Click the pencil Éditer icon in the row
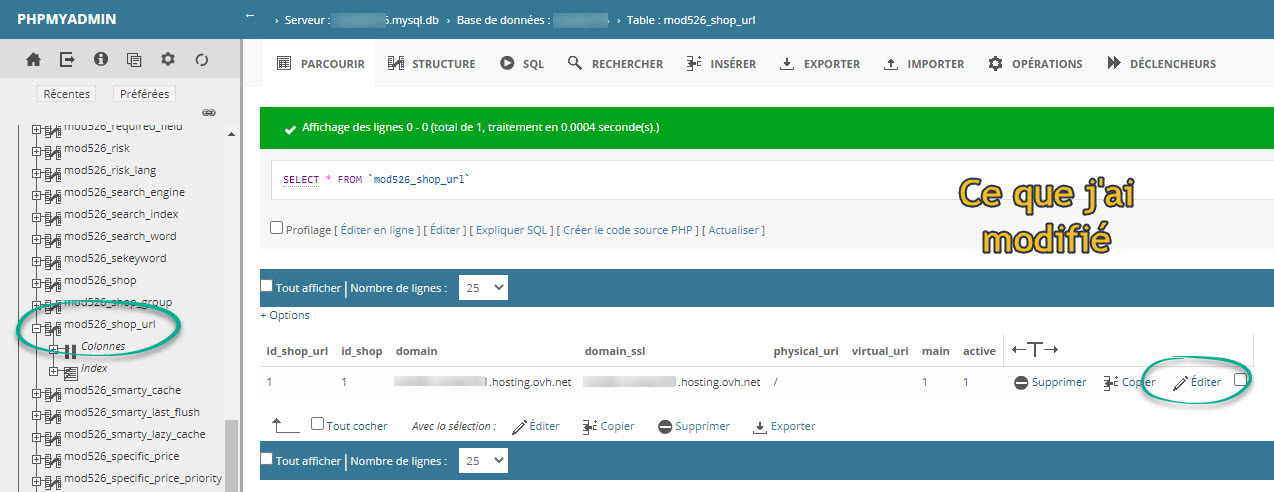The image size is (1274, 492). [1180, 383]
